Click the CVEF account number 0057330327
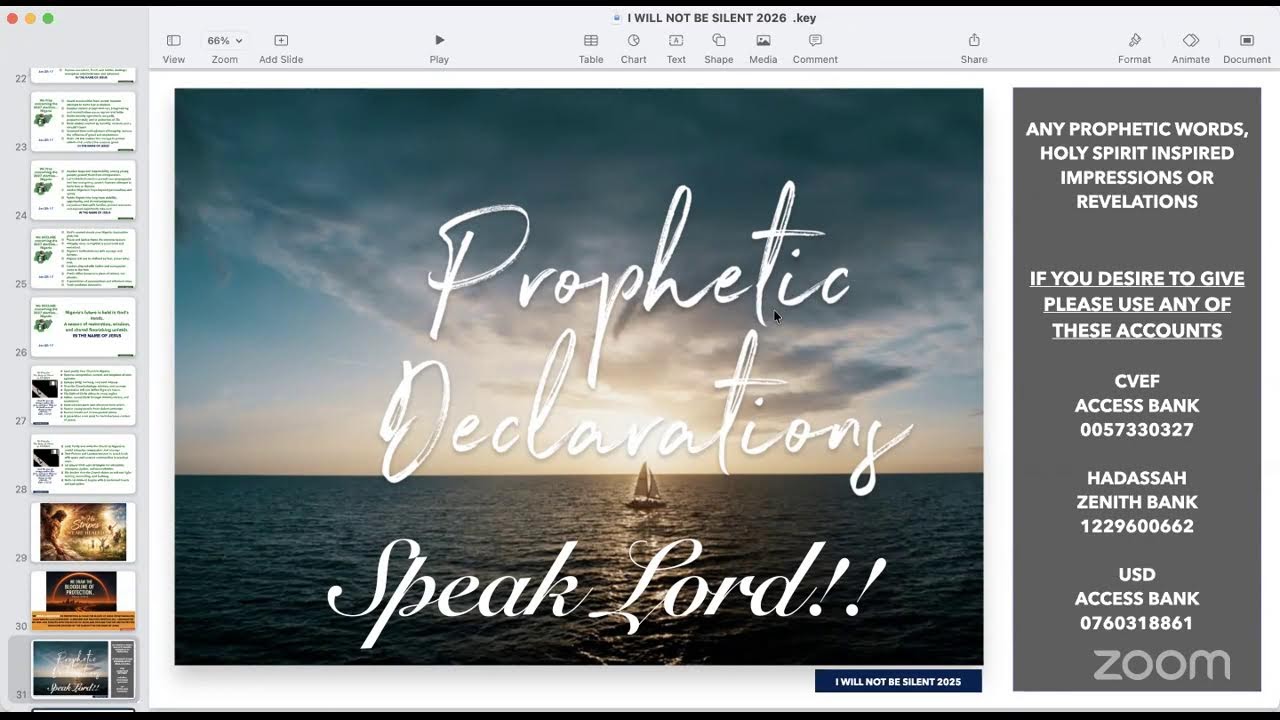The height and width of the screenshot is (720, 1280). tap(1137, 430)
